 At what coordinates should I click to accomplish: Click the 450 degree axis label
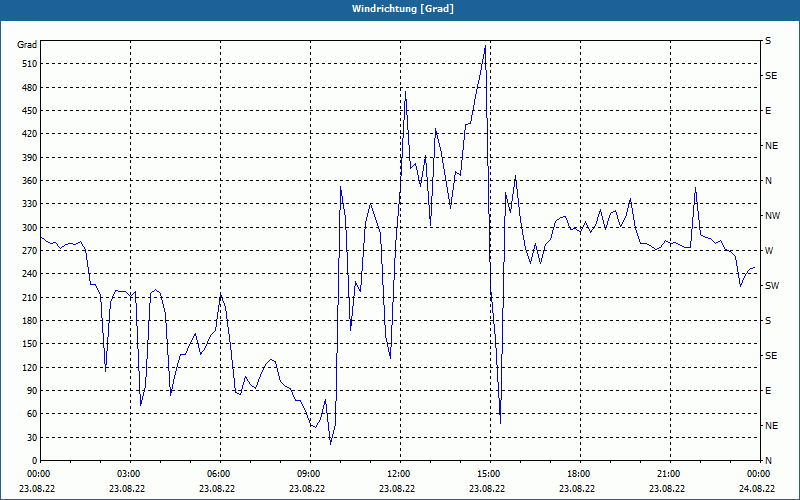[31, 111]
